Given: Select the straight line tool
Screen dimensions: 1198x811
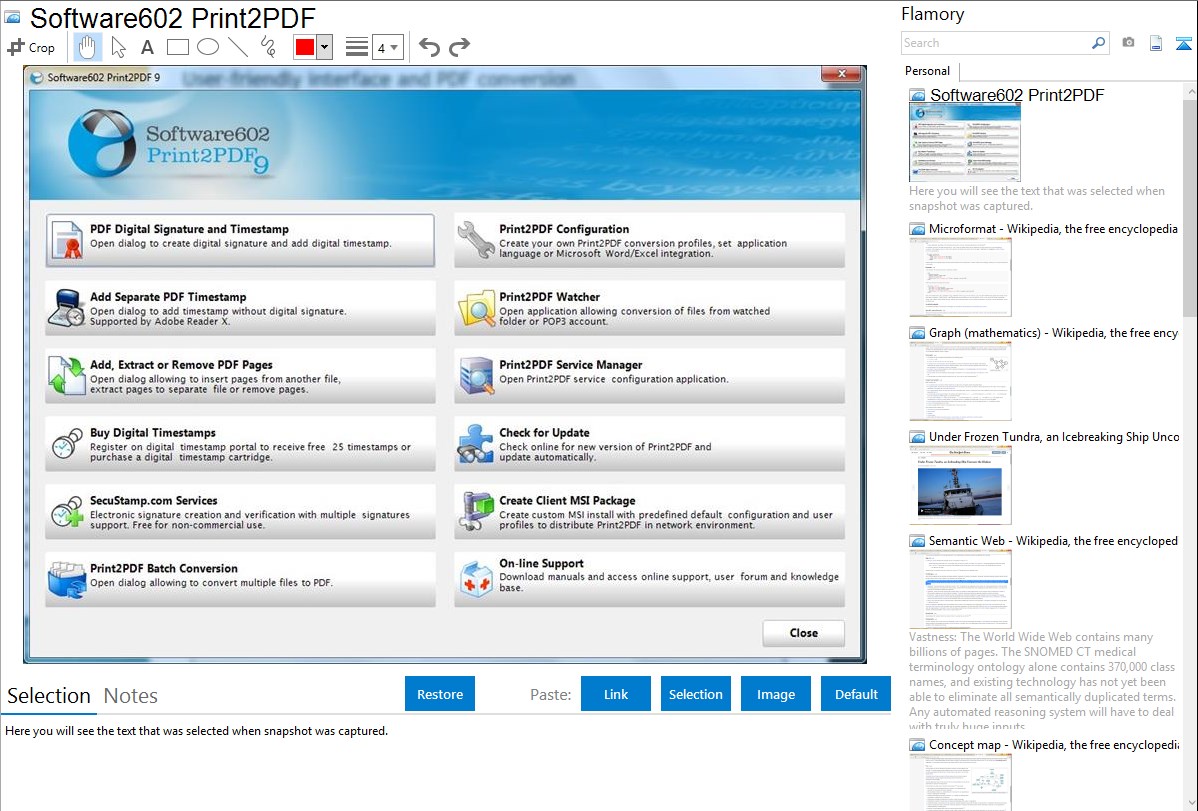Looking at the screenshot, I should [x=238, y=47].
